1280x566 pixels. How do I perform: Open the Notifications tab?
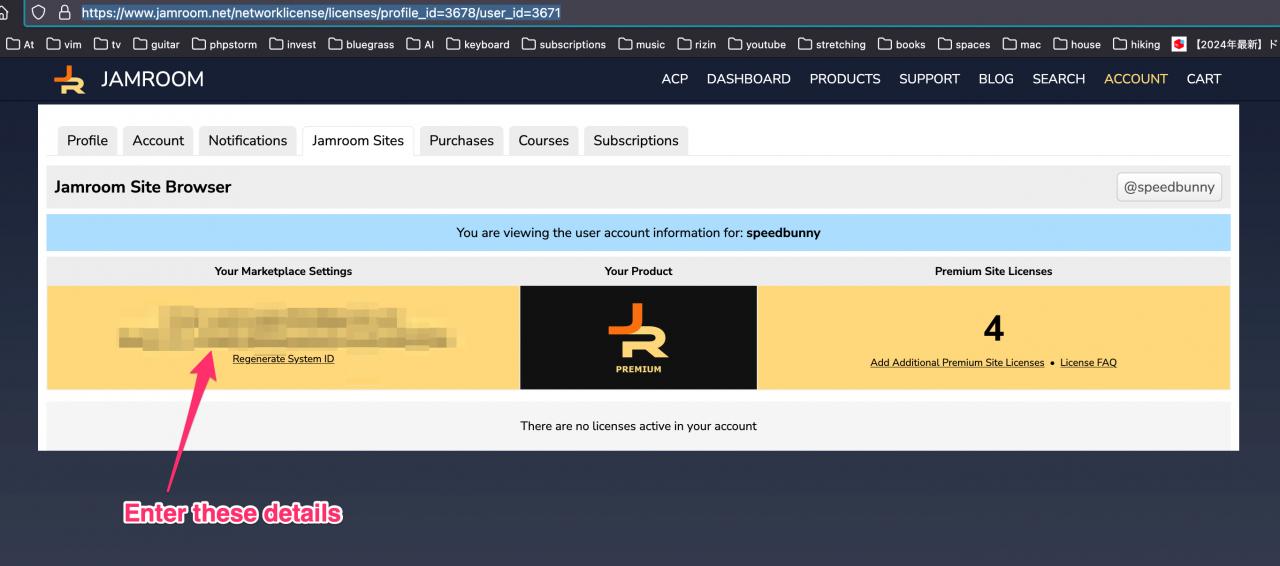point(247,140)
